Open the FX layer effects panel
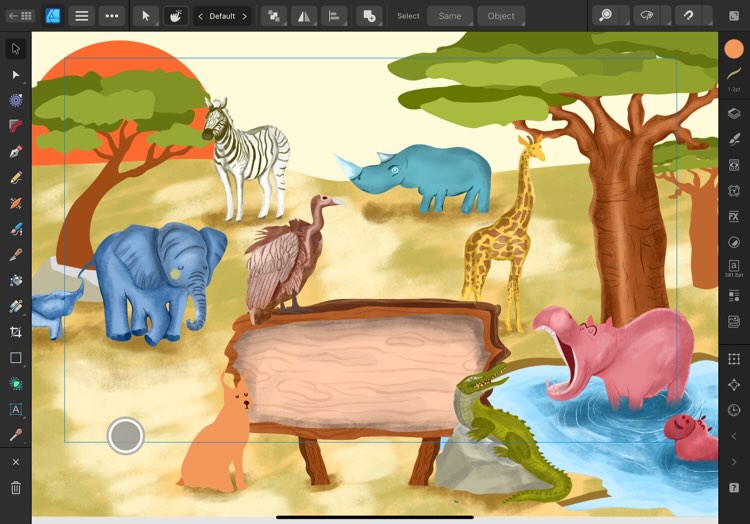Image resolution: width=750 pixels, height=524 pixels. (x=734, y=216)
